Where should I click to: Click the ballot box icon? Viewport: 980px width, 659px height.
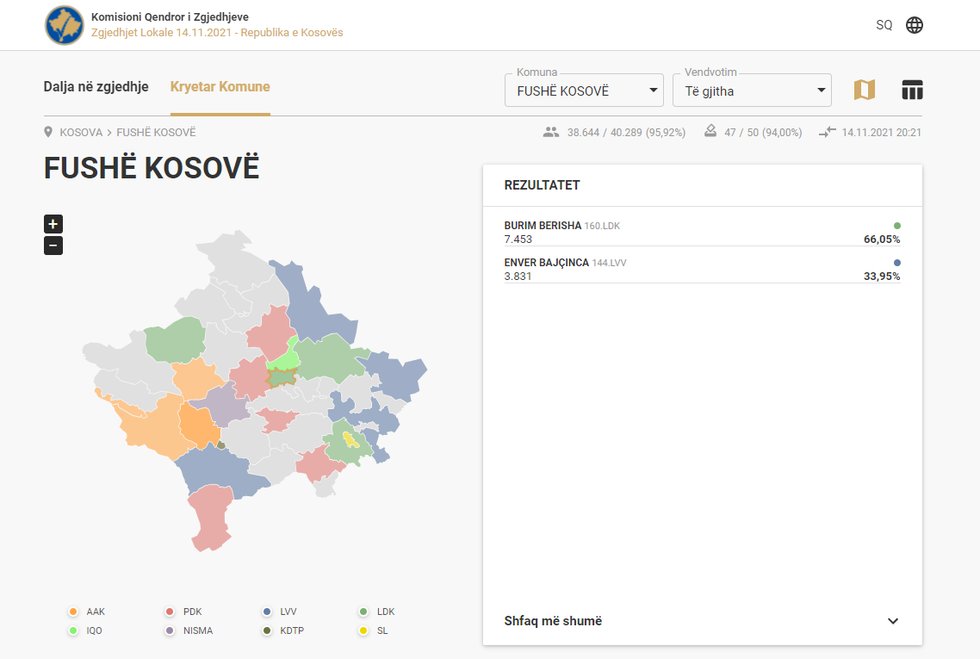click(710, 131)
